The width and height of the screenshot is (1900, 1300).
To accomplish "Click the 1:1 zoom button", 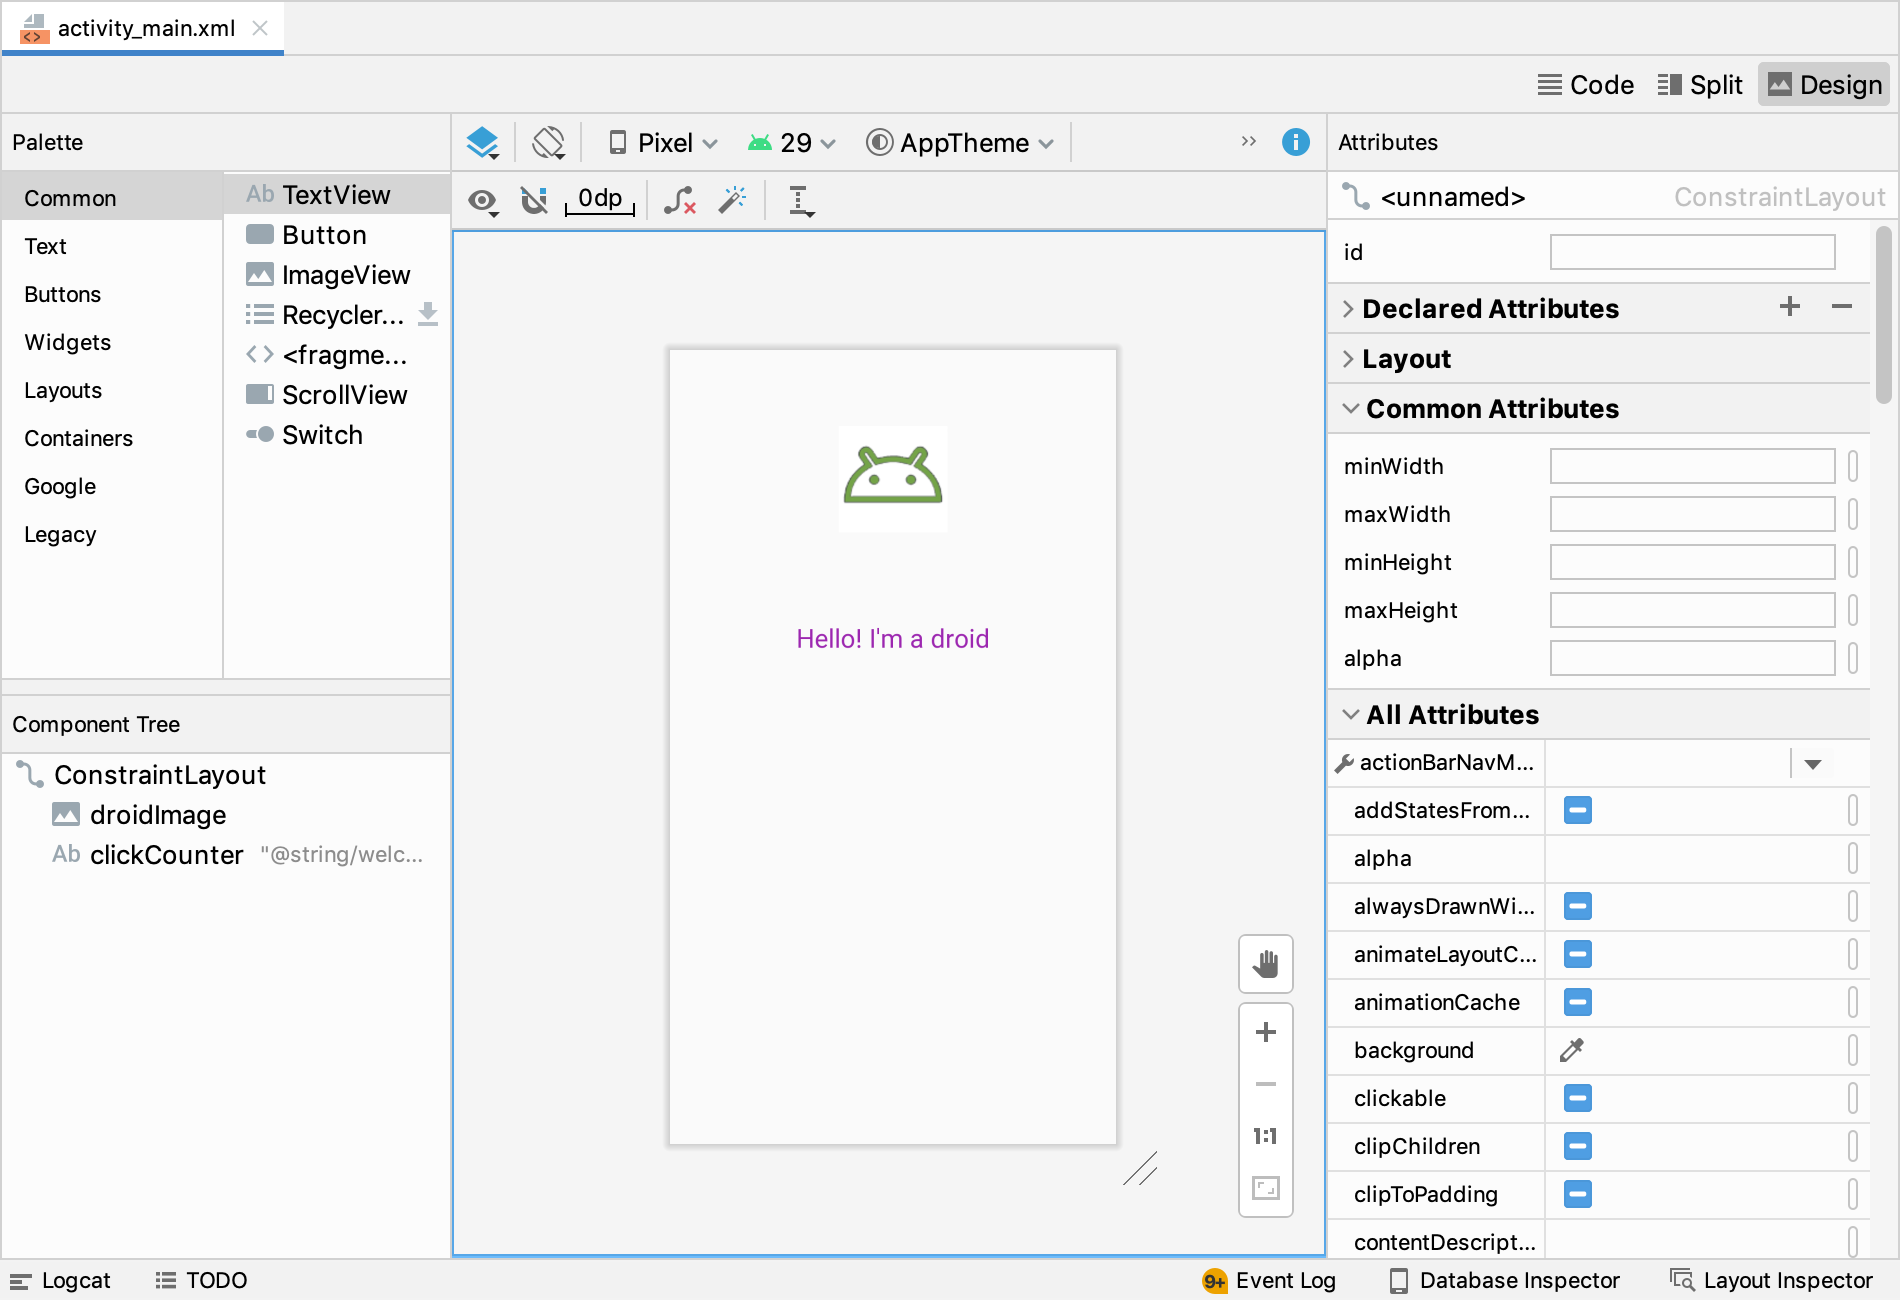I will pyautogui.click(x=1266, y=1136).
